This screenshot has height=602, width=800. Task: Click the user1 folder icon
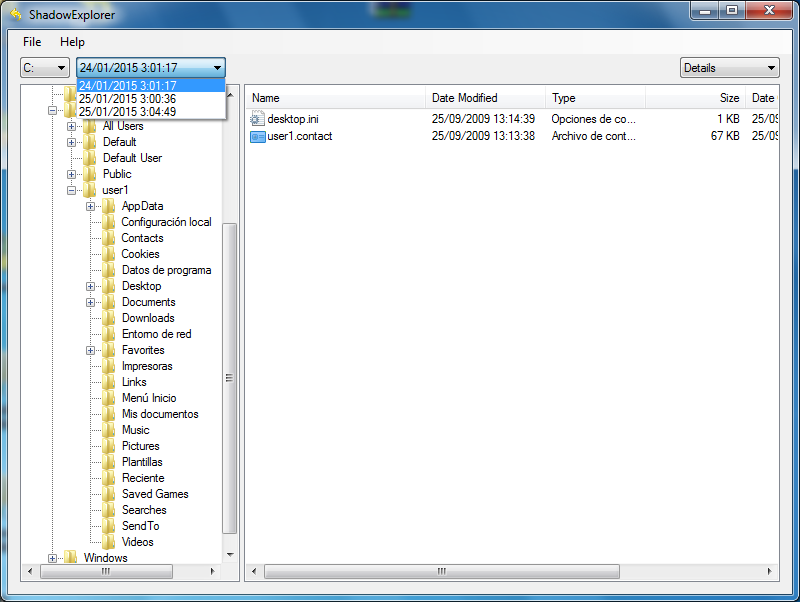pyautogui.click(x=90, y=190)
